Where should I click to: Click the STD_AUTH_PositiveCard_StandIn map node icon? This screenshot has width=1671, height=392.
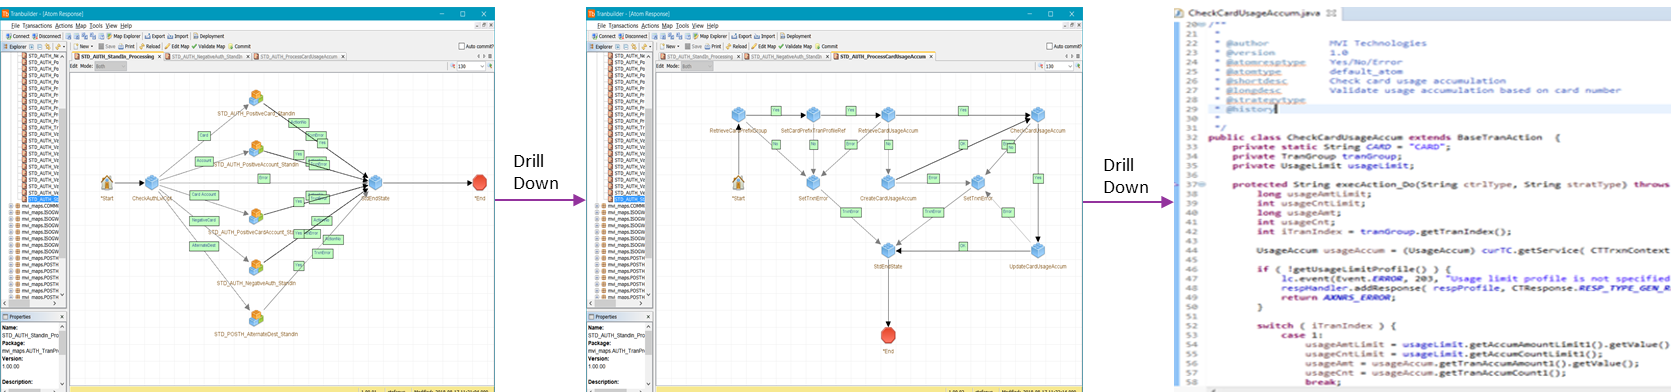tap(256, 98)
